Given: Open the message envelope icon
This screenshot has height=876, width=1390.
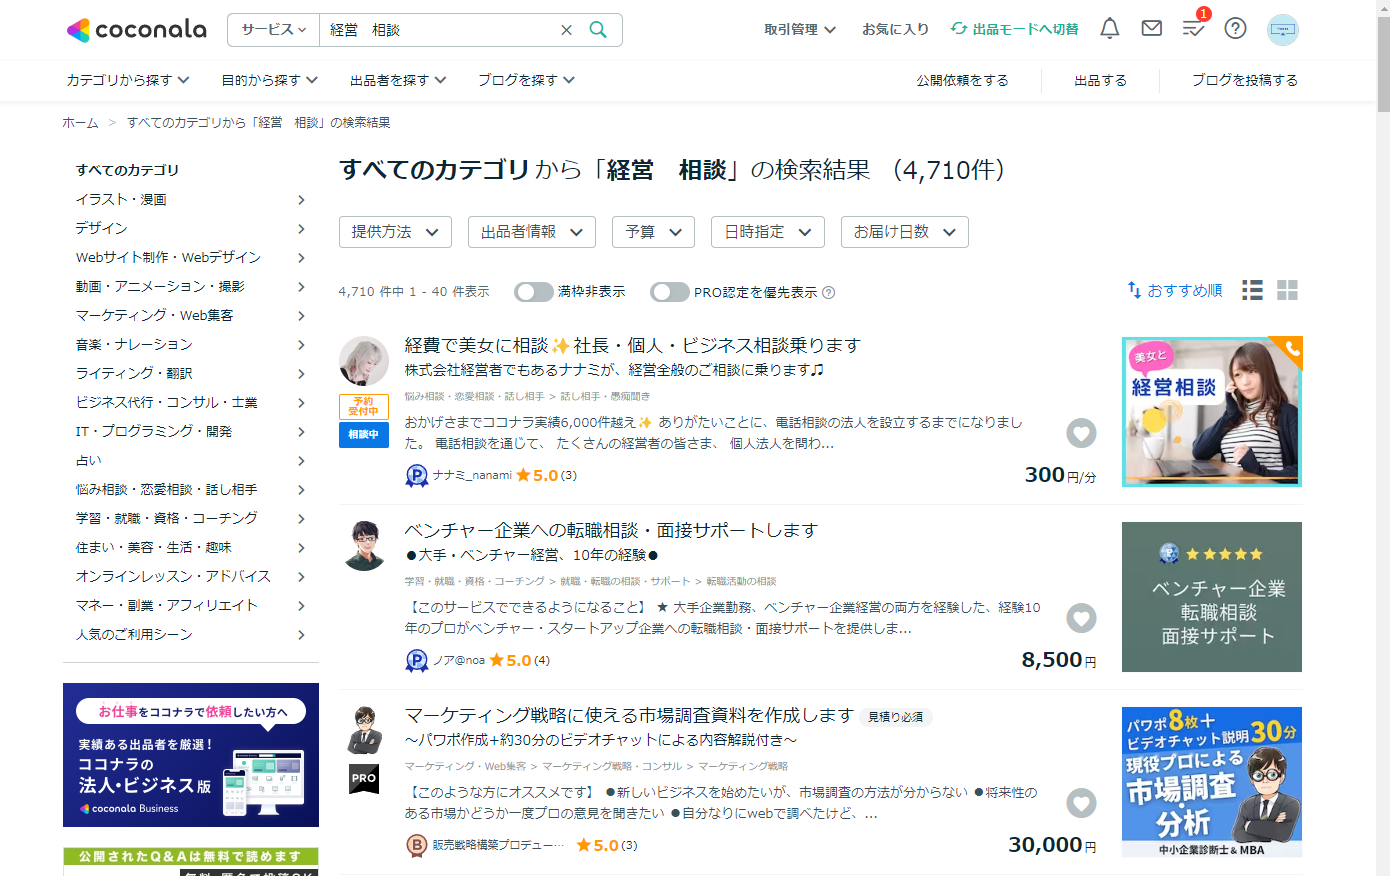Looking at the screenshot, I should (1151, 29).
